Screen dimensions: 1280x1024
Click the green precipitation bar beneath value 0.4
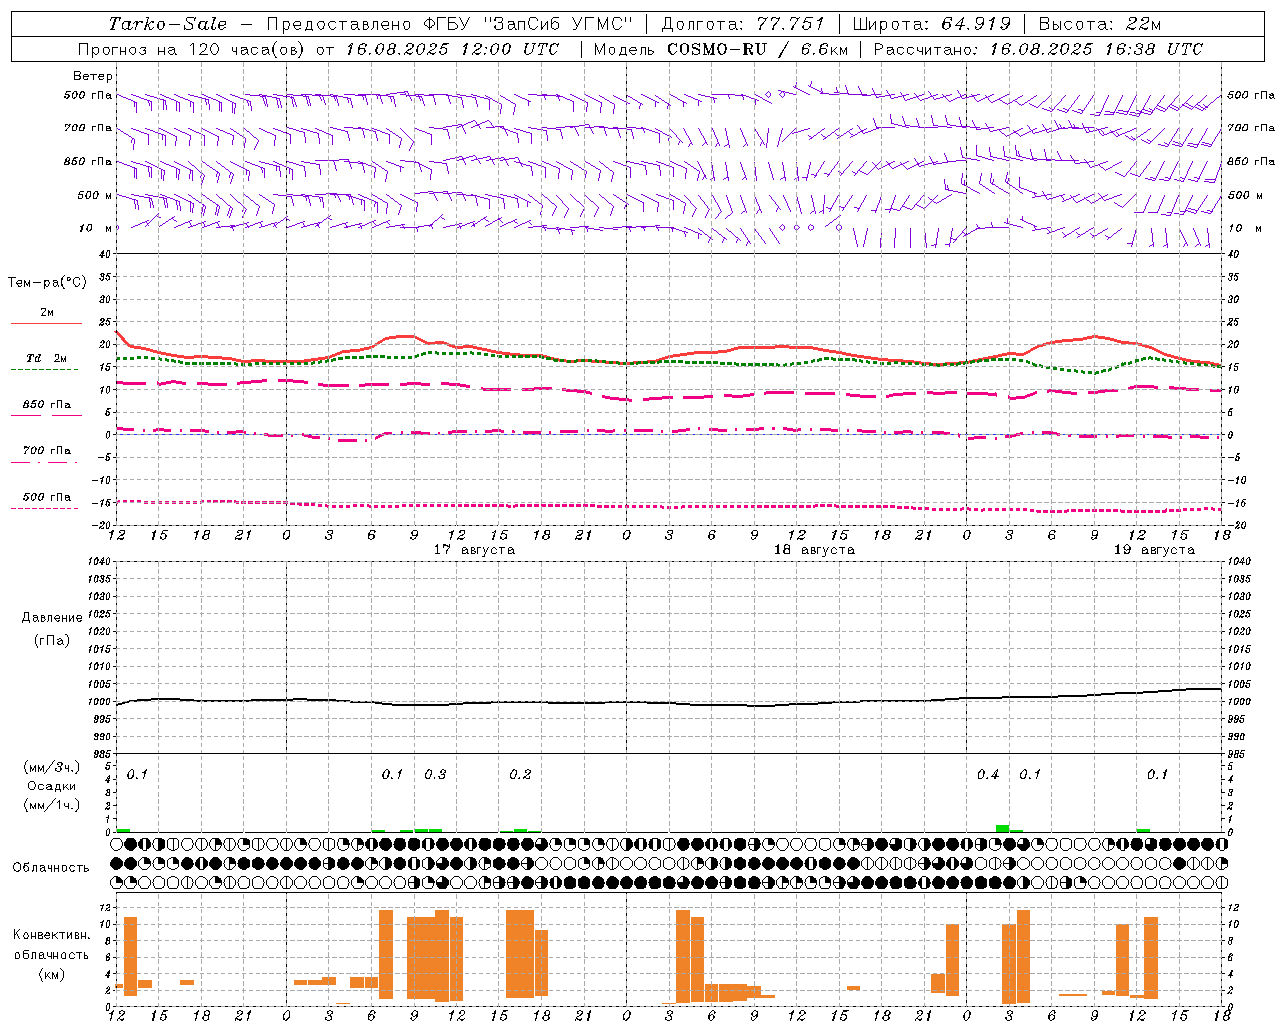1002,828
